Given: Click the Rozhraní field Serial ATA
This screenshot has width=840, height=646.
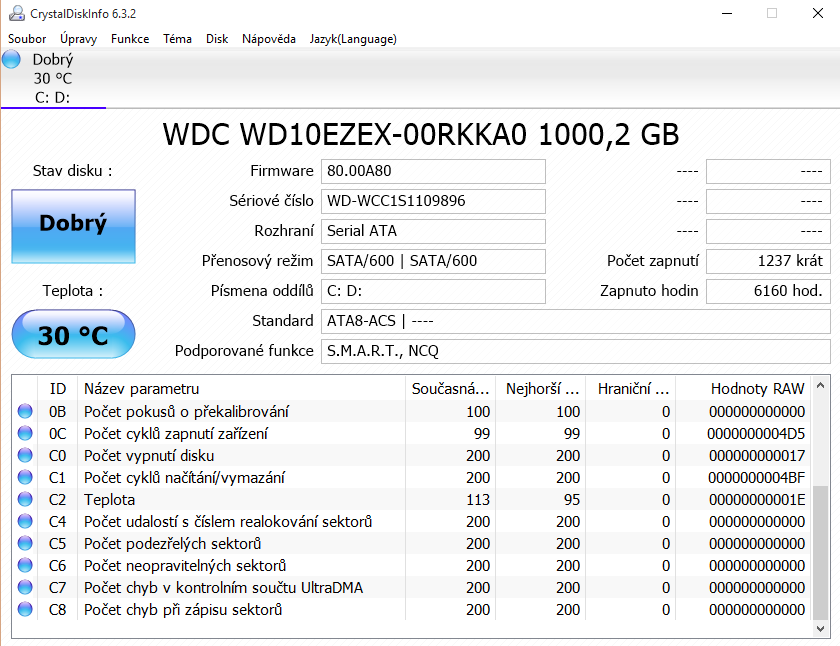Looking at the screenshot, I should pos(433,231).
